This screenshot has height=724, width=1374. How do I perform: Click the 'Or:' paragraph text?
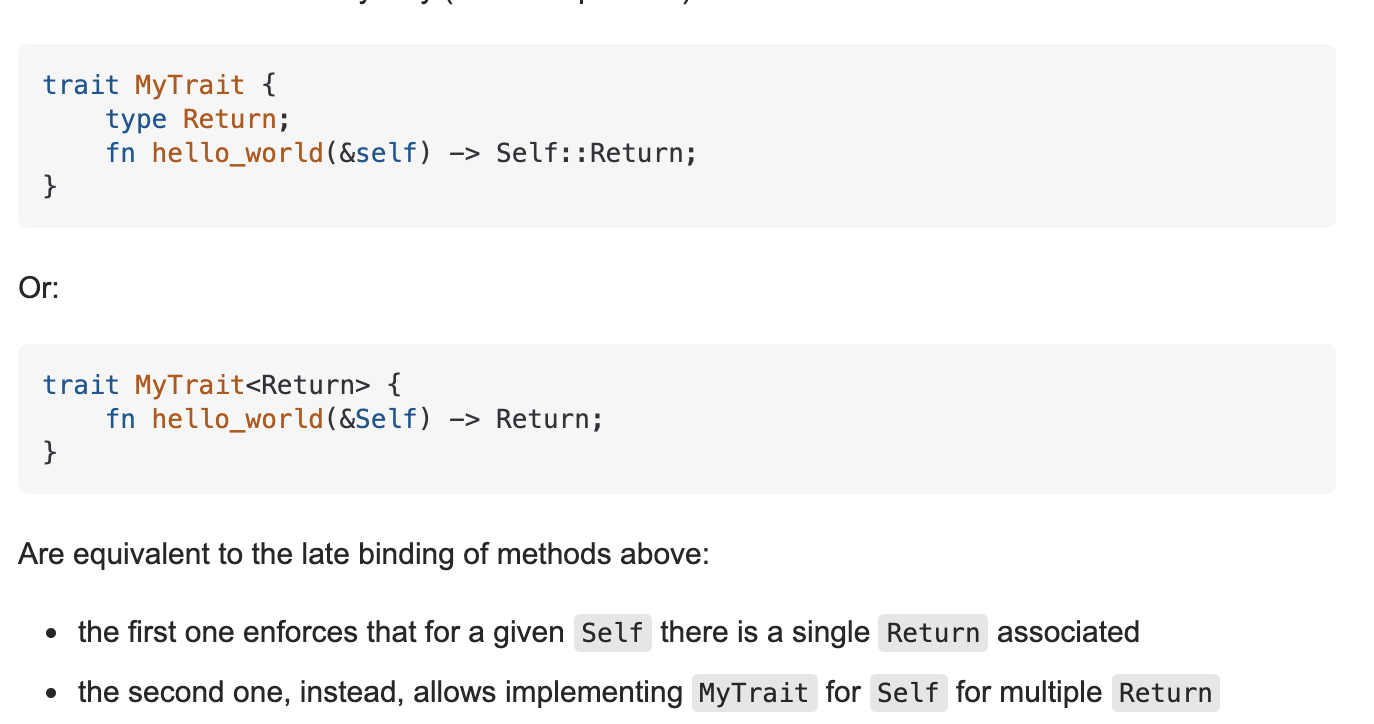point(39,288)
